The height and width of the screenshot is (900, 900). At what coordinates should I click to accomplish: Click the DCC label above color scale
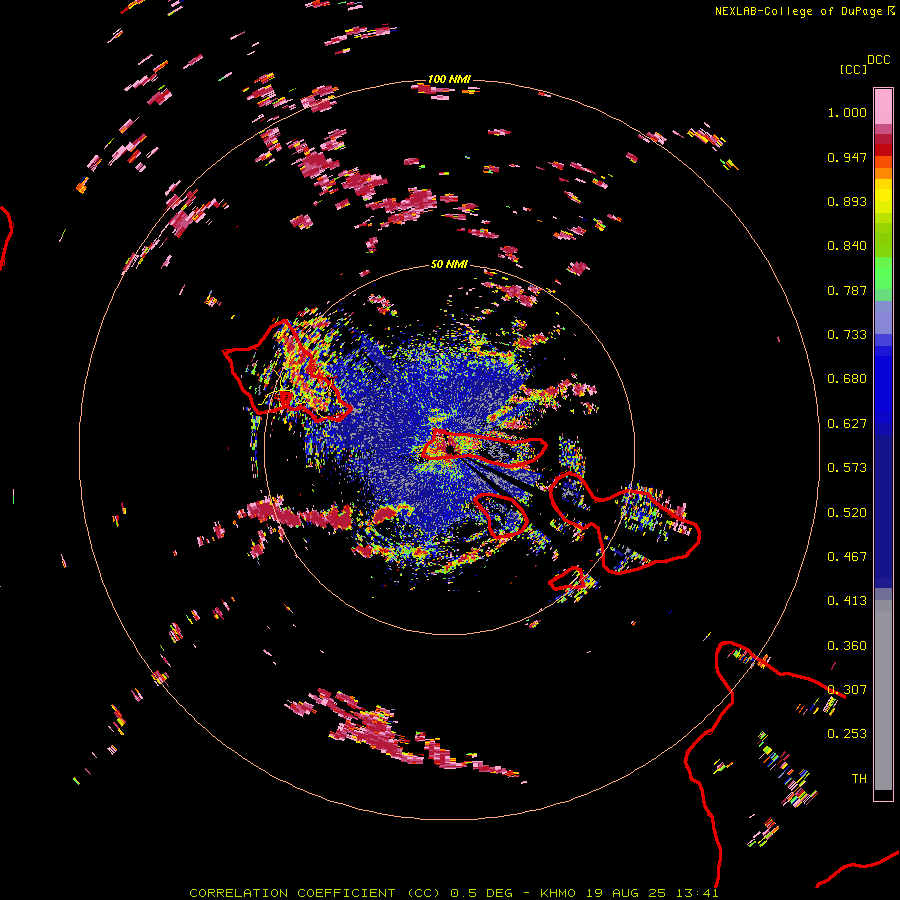[878, 60]
